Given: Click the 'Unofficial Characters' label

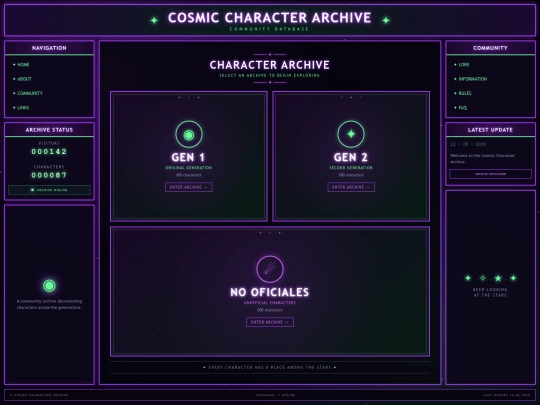Looking at the screenshot, I should [x=270, y=303].
